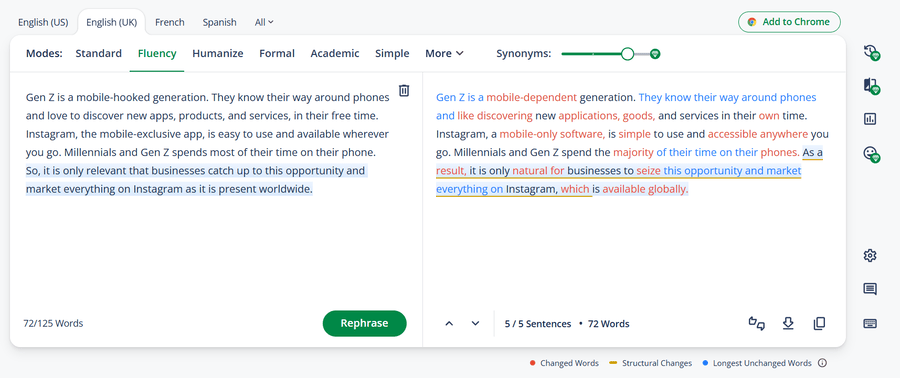This screenshot has height=378, width=900.
Task: Click "natural for" in output
Action: pyautogui.click(x=538, y=170)
